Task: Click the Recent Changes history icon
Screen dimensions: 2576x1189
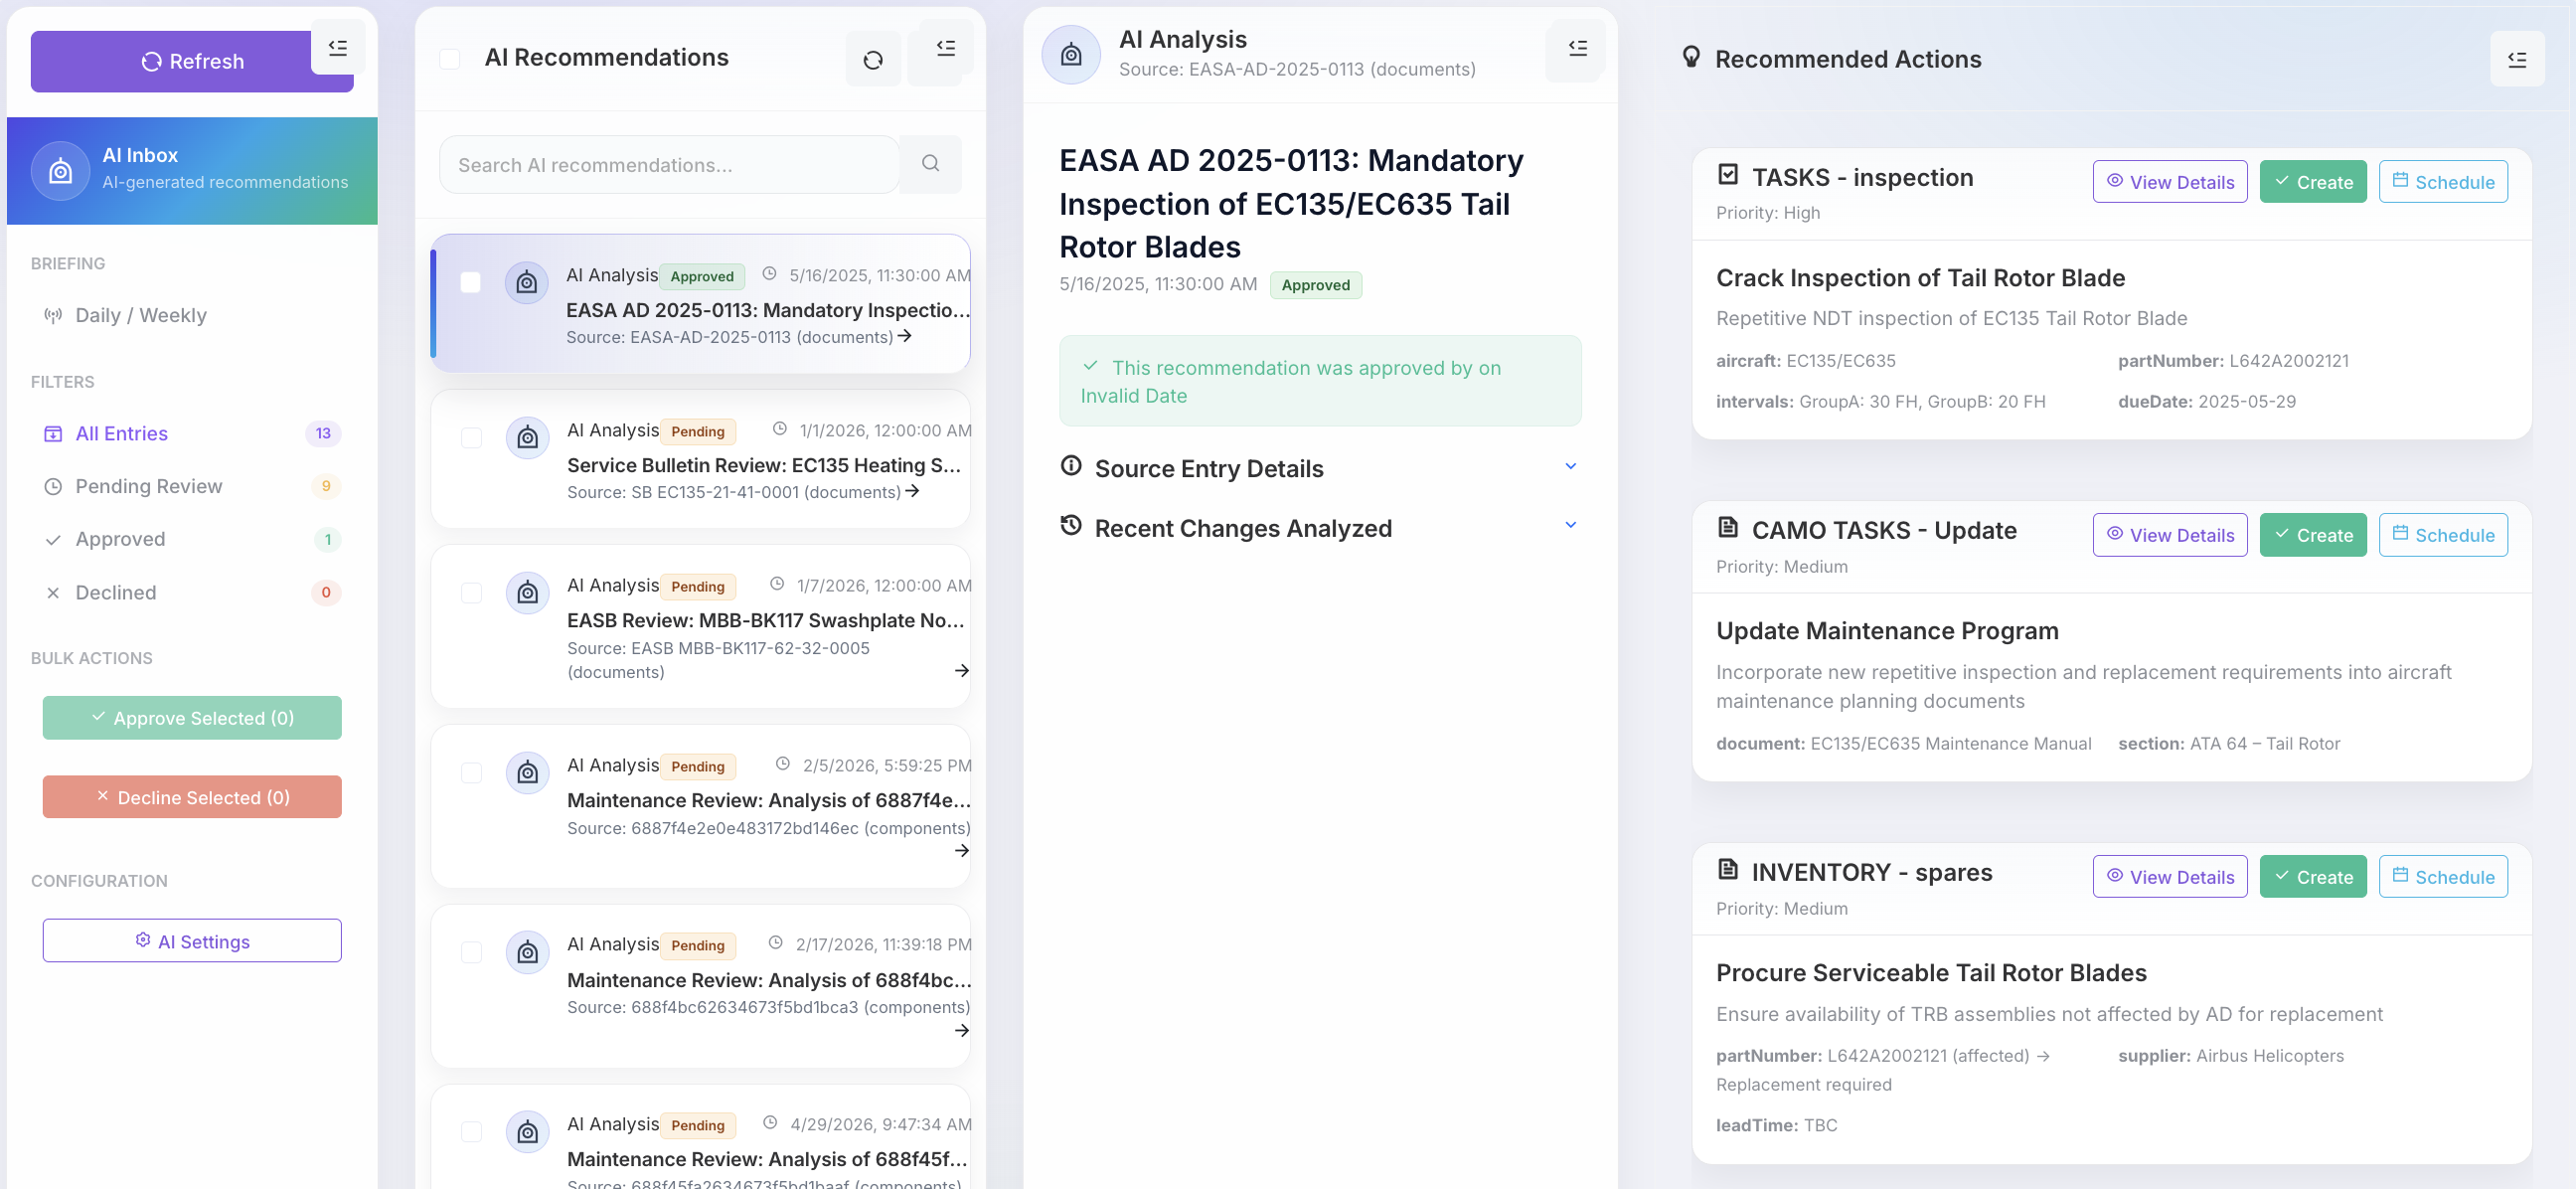Action: pos(1071,525)
